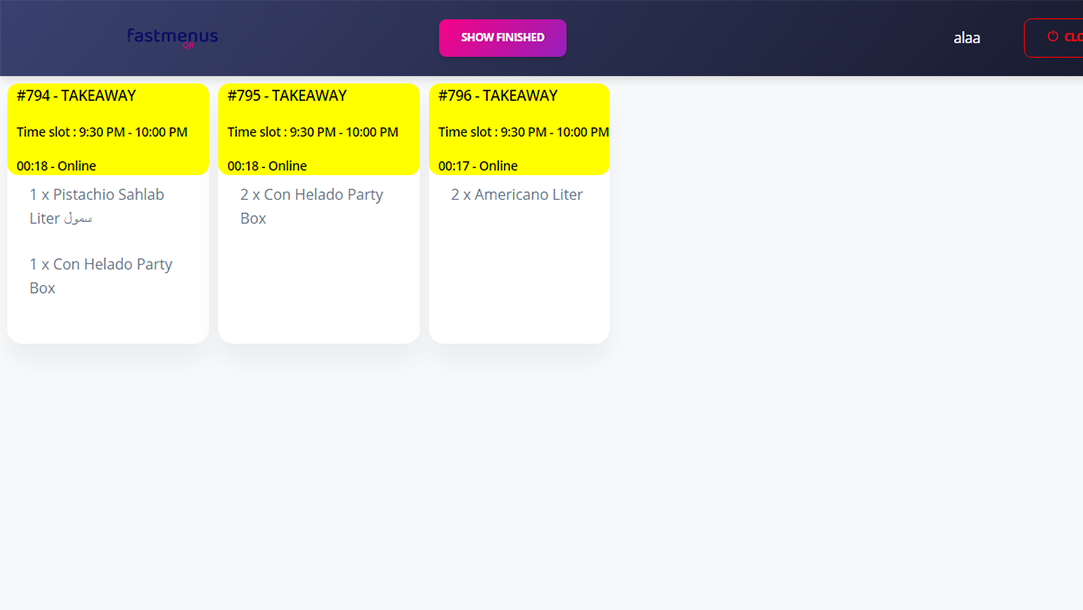The width and height of the screenshot is (1083, 610).
Task: Click the power icon in the top-right button
Action: tap(1052, 37)
